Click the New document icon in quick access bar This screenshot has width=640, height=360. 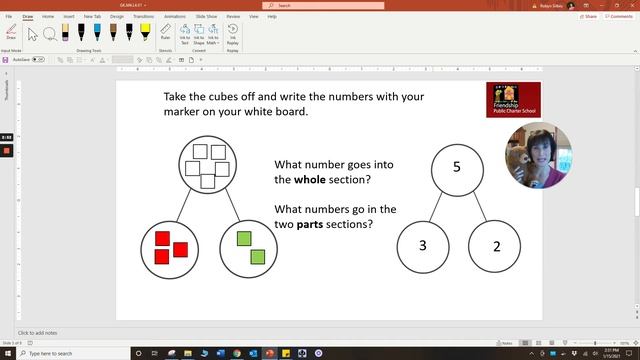pyautogui.click(x=191, y=60)
